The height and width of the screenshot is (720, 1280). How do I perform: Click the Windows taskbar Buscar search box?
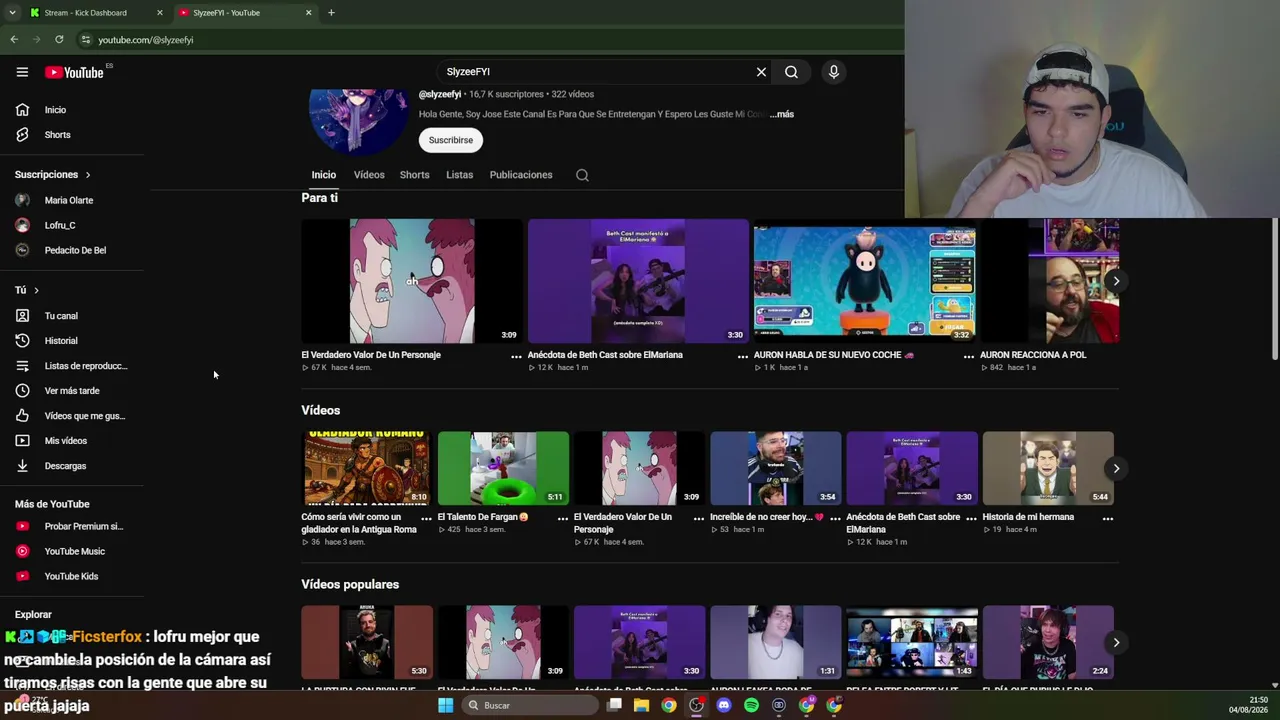click(528, 705)
